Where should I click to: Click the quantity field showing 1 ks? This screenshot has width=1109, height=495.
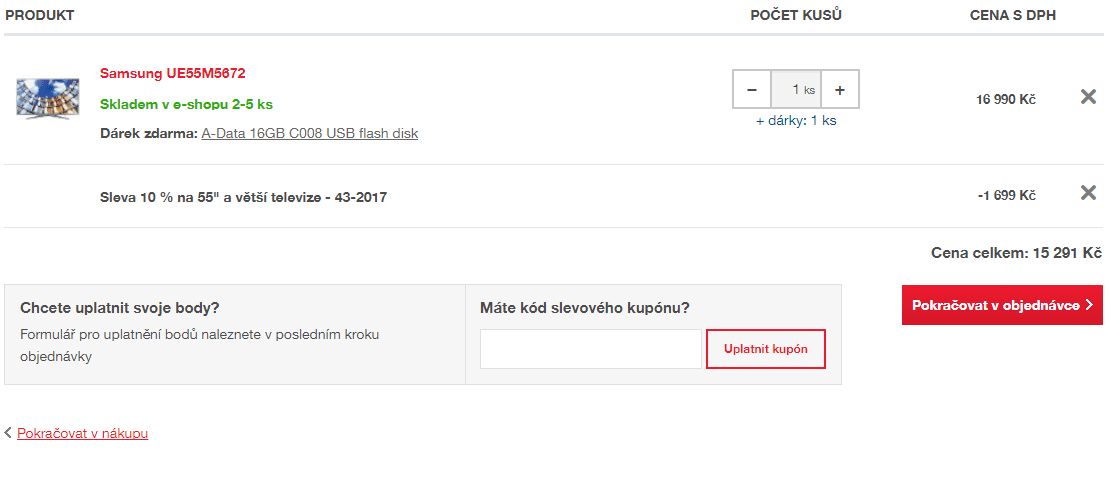pyautogui.click(x=796, y=90)
